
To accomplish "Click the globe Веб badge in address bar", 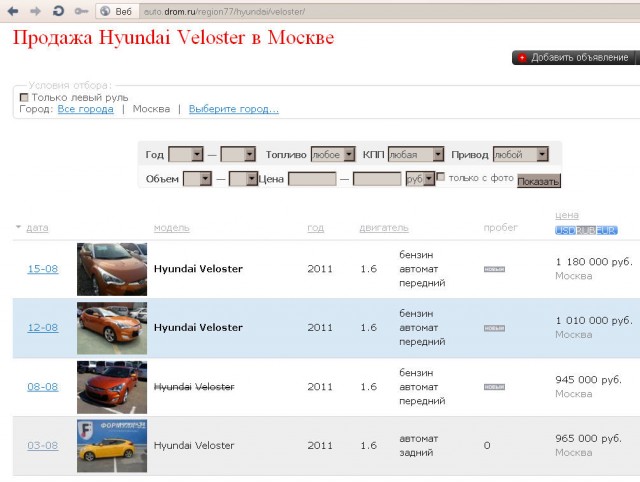I will point(117,11).
